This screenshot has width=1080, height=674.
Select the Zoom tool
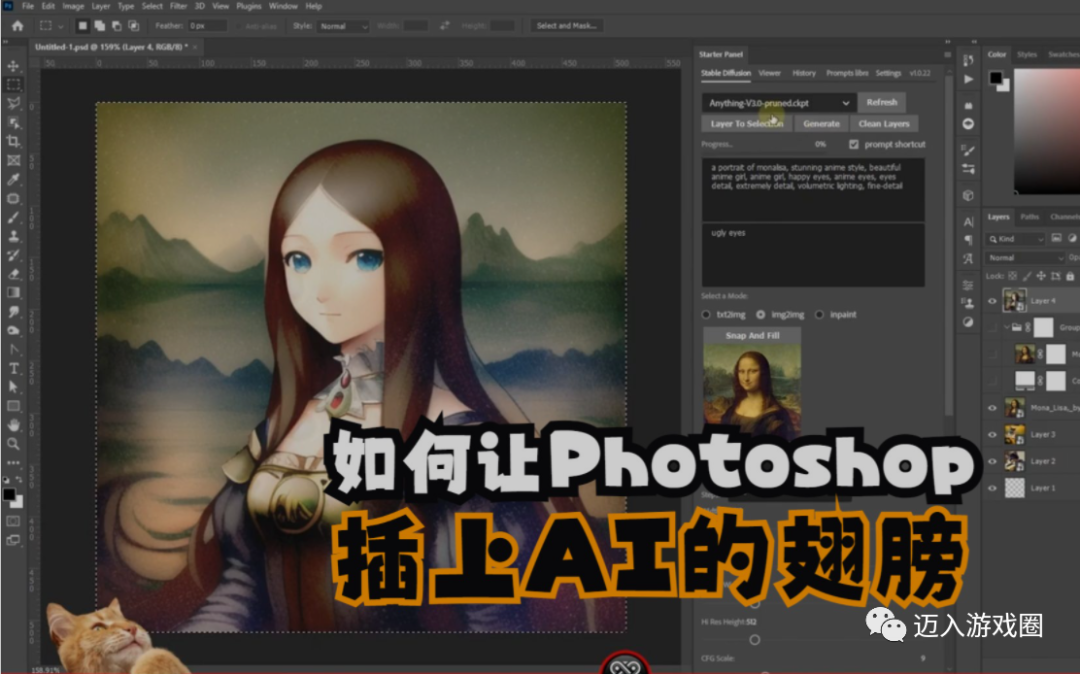(13, 444)
